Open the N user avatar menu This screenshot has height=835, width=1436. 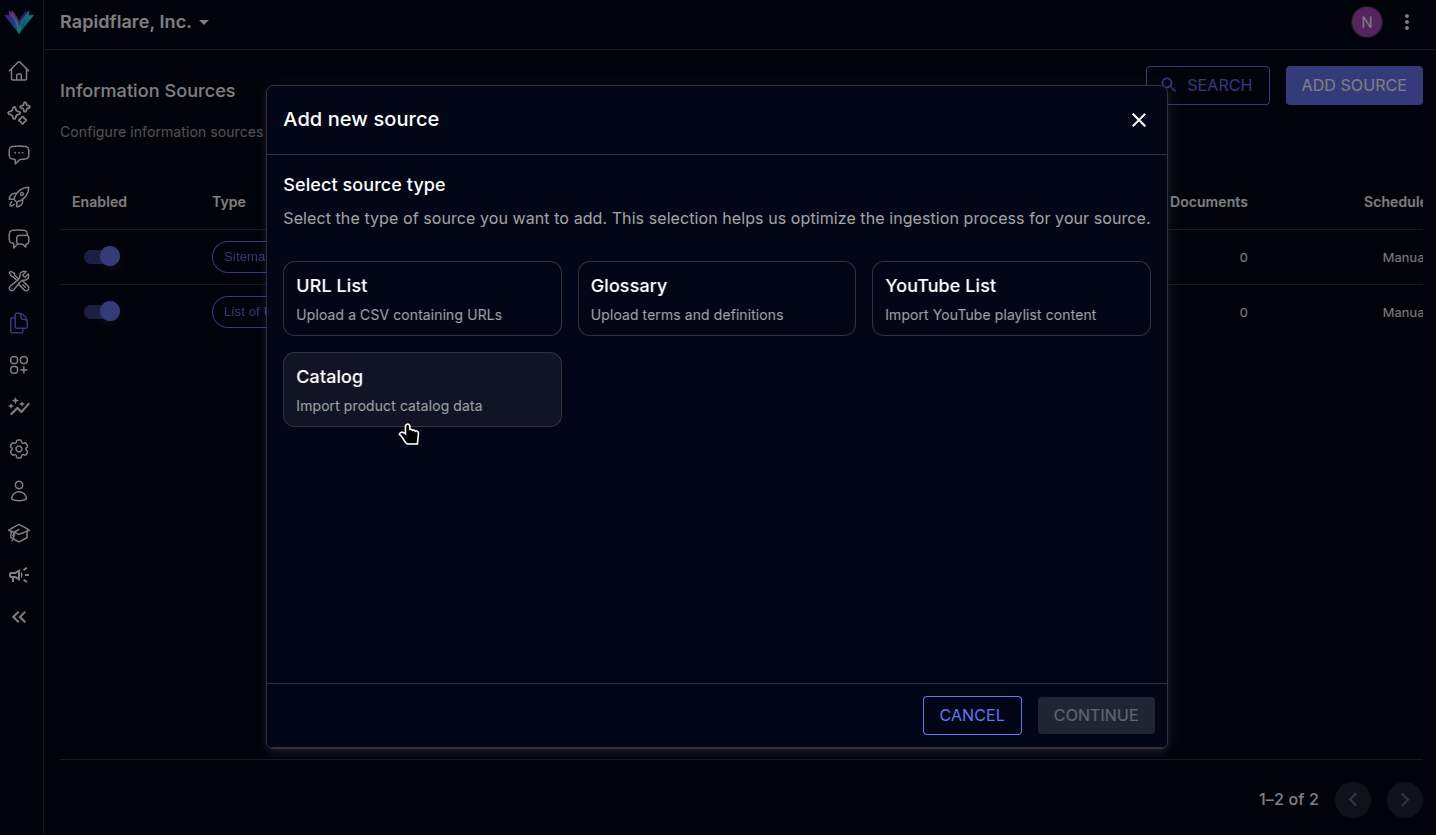point(1366,21)
